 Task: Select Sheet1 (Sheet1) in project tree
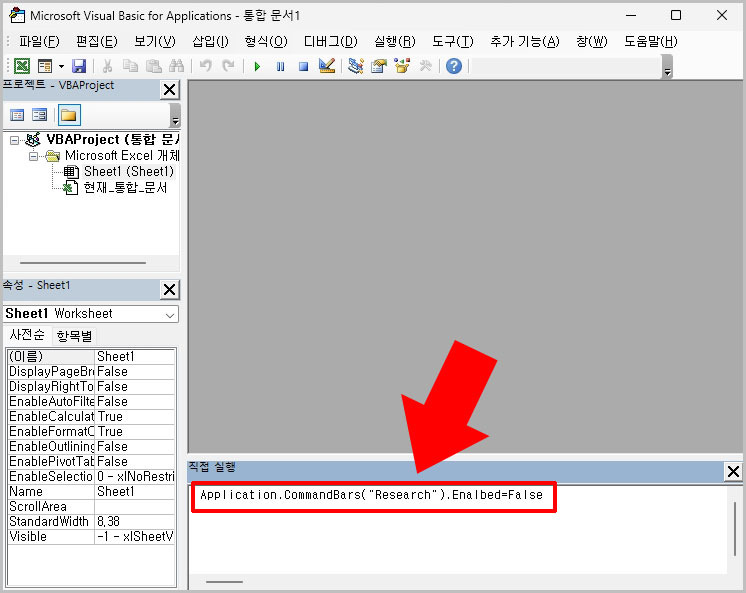tap(129, 171)
